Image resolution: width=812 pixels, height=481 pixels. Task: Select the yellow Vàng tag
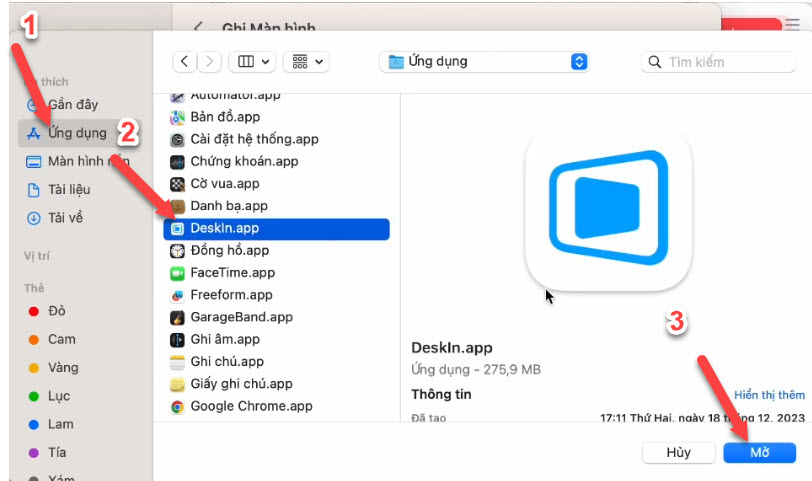coord(54,368)
